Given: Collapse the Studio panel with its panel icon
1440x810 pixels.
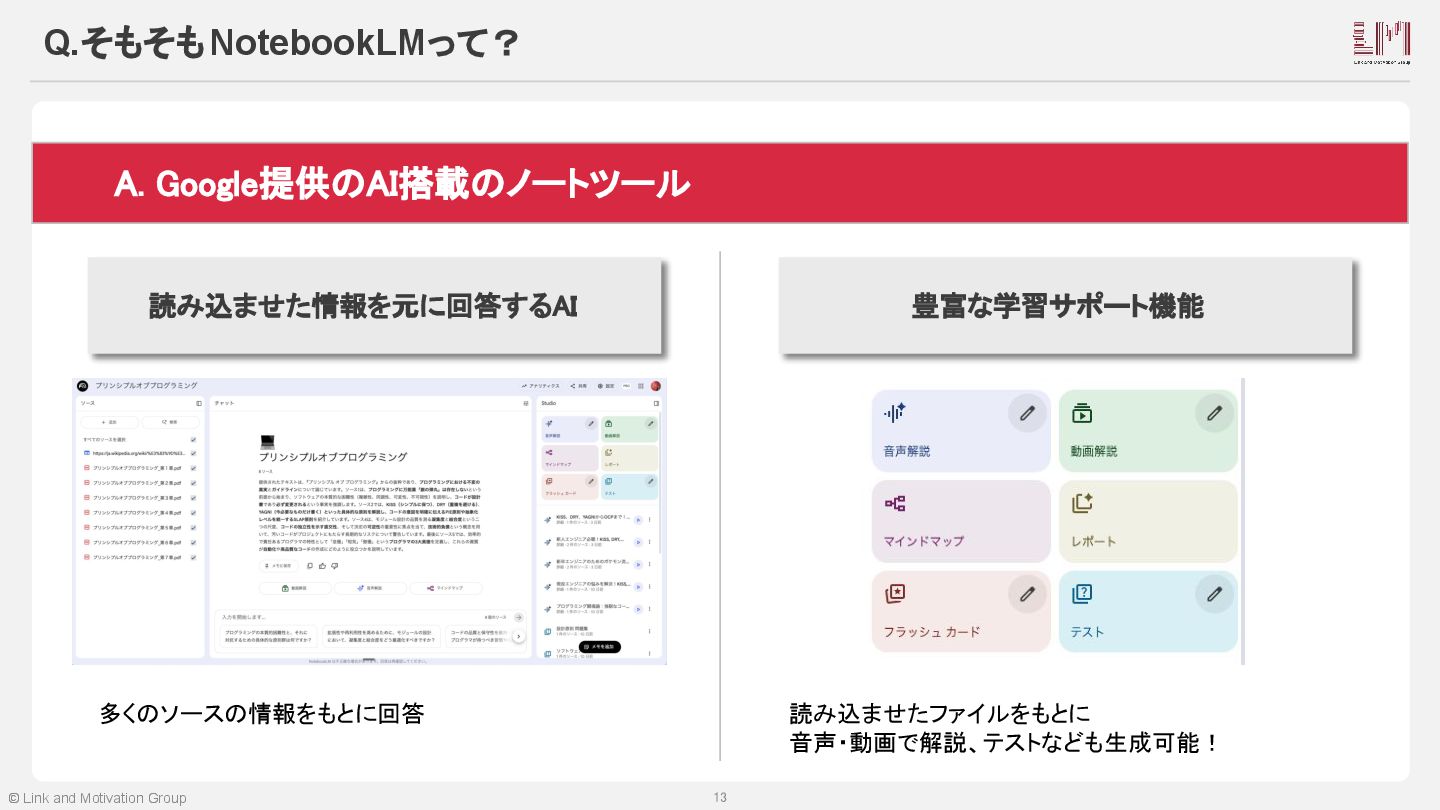Looking at the screenshot, I should coord(656,403).
